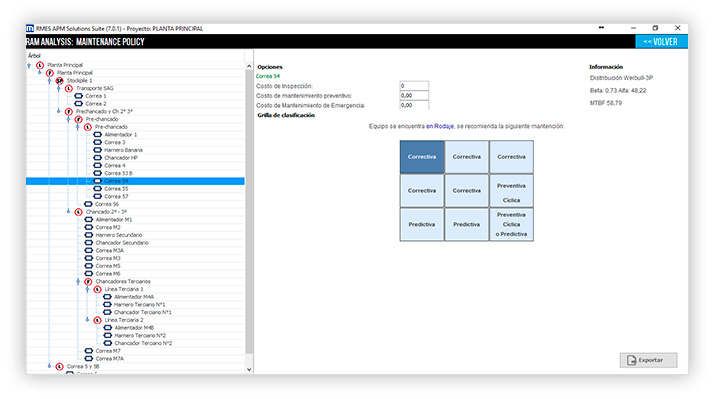
Task: Click the tree vertical scrollbar thumb
Action: (249, 212)
